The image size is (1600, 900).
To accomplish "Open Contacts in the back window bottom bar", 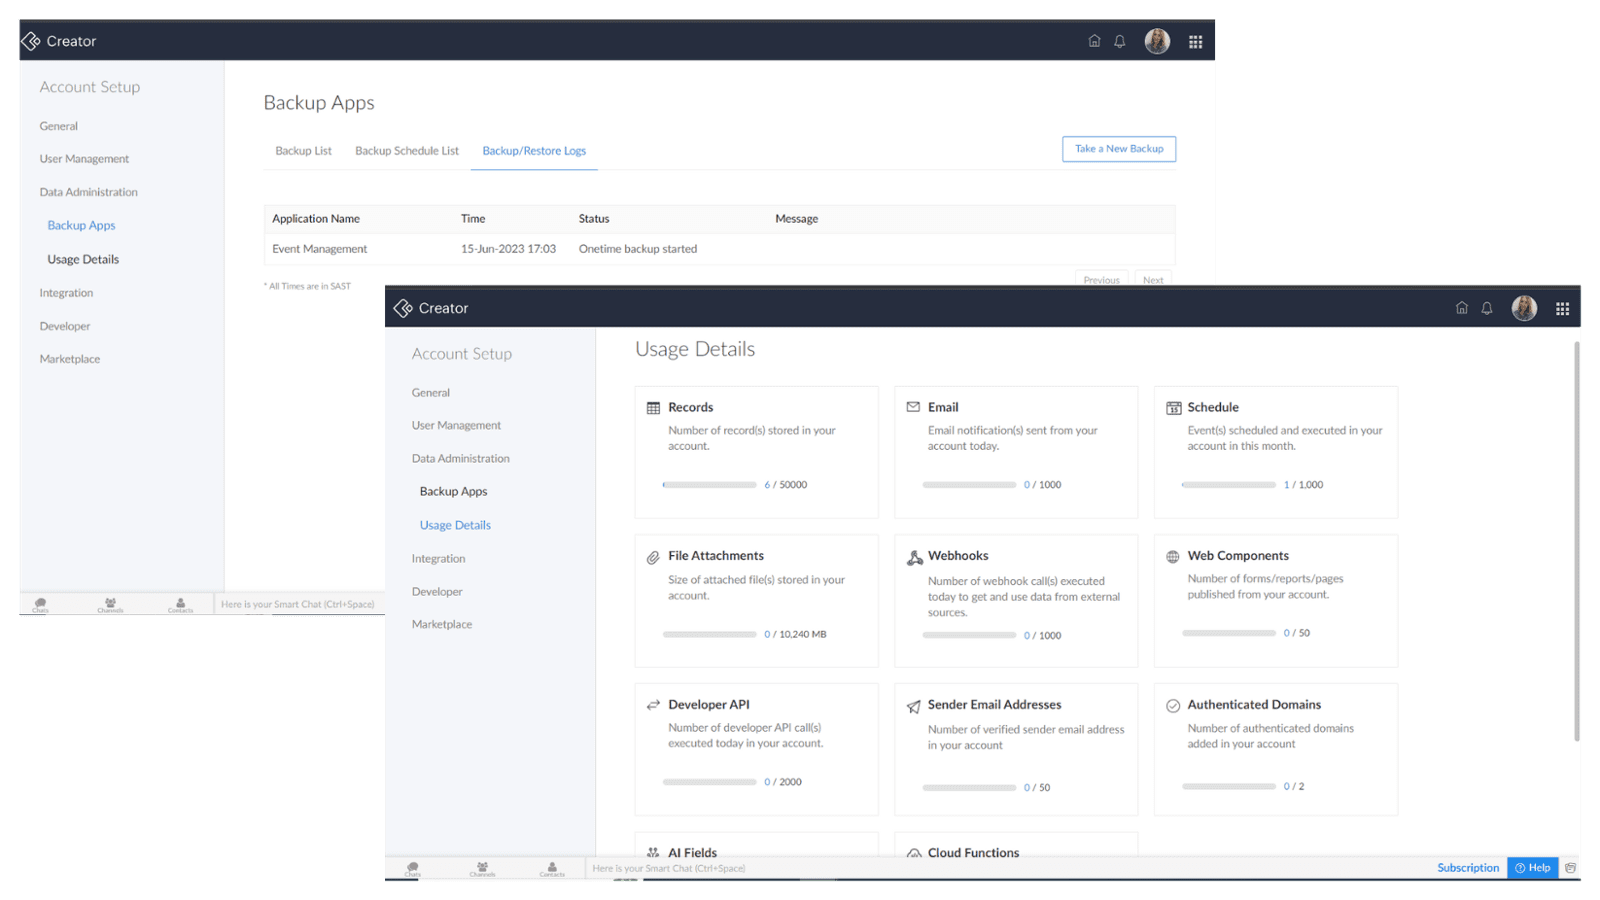I will pyautogui.click(x=180, y=604).
